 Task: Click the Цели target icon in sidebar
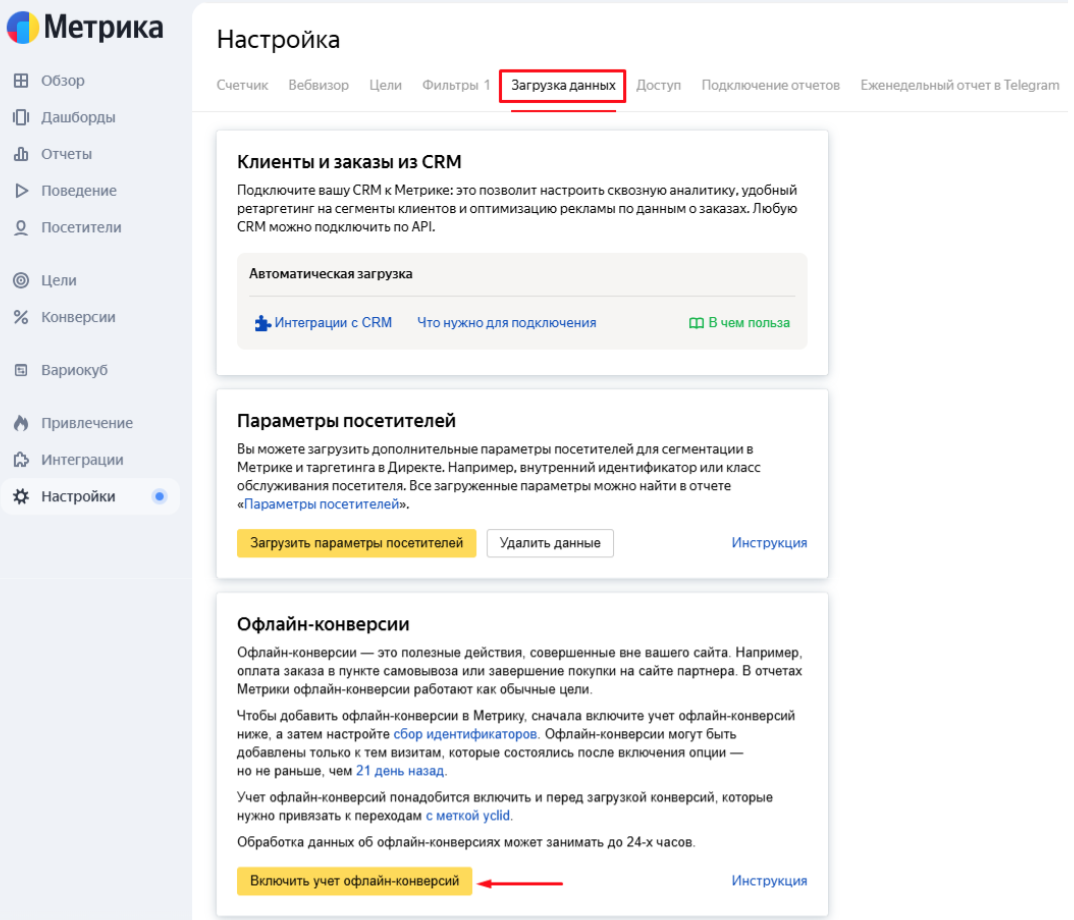[21, 280]
